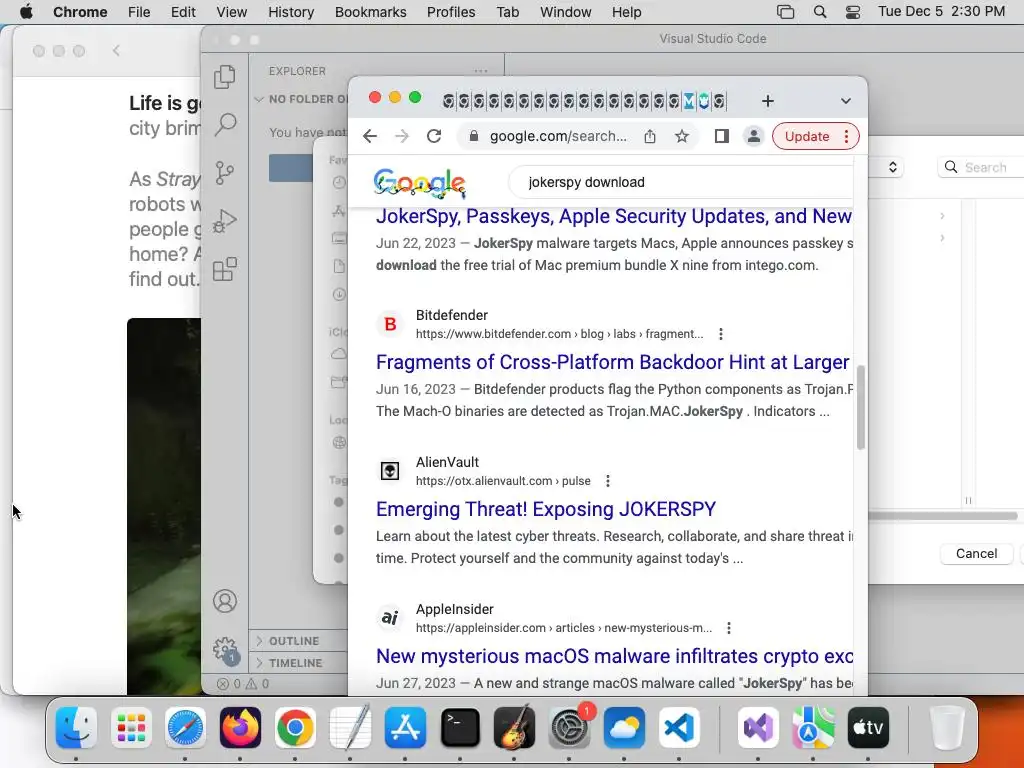1024x768 pixels.
Task: Open VS Code Extensions icon
Action: click(x=225, y=268)
